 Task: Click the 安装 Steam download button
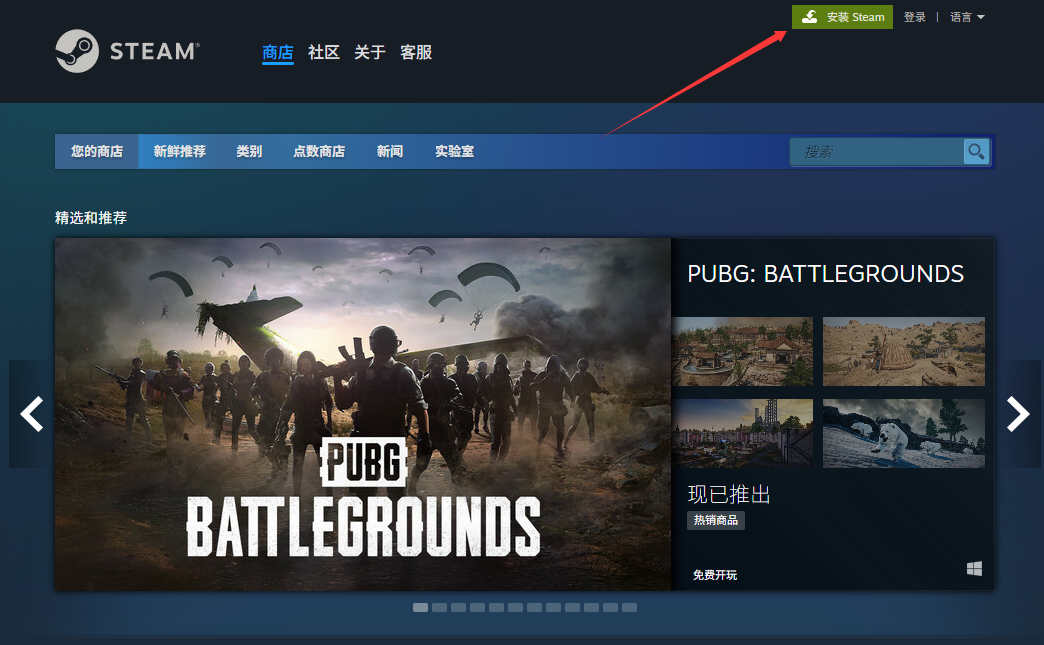pos(842,17)
